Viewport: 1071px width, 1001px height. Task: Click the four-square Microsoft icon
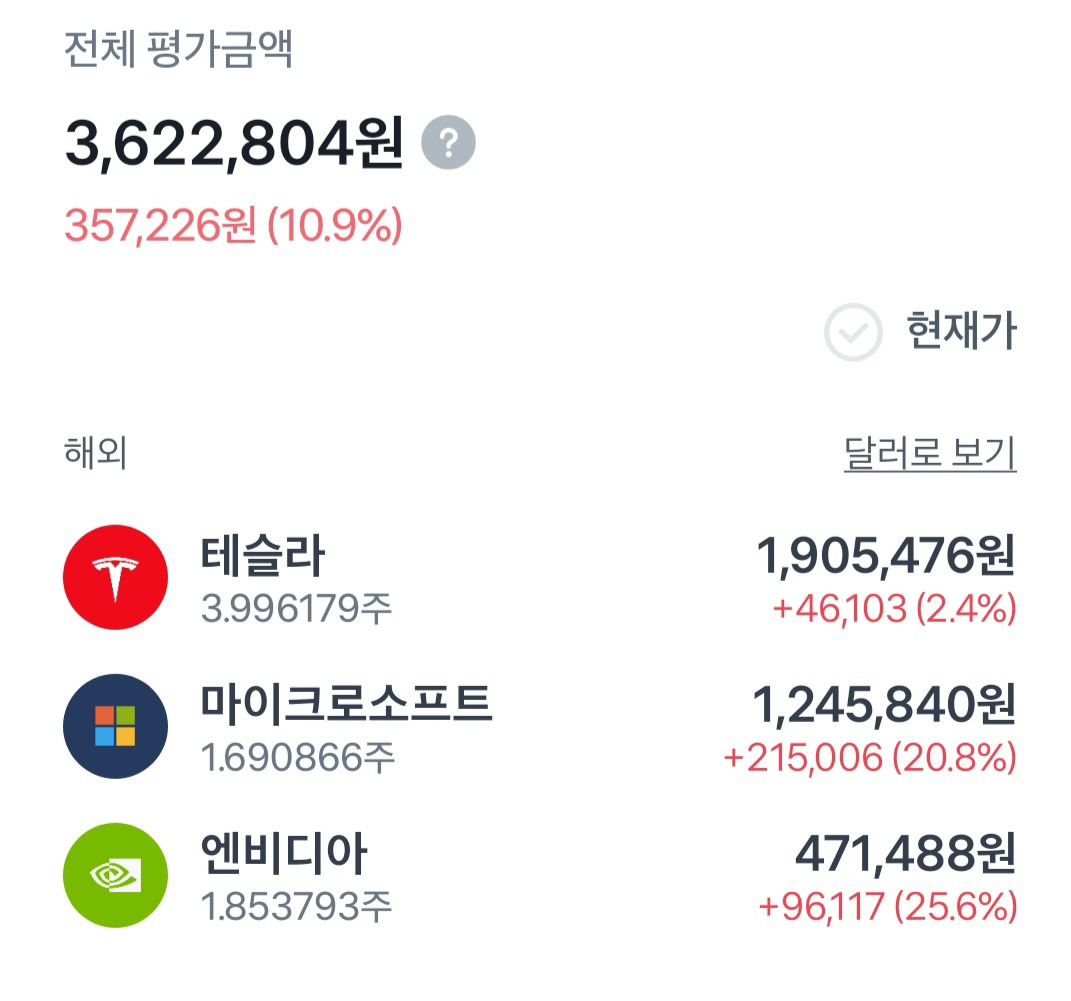pyautogui.click(x=115, y=726)
